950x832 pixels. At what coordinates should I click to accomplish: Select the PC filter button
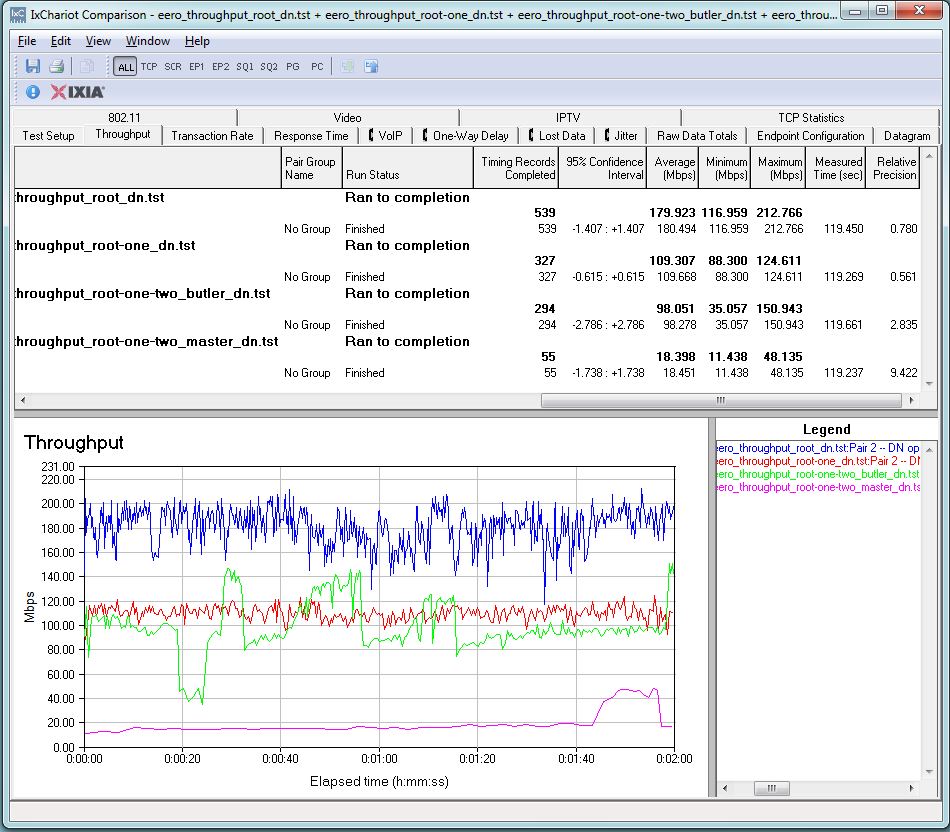point(317,67)
